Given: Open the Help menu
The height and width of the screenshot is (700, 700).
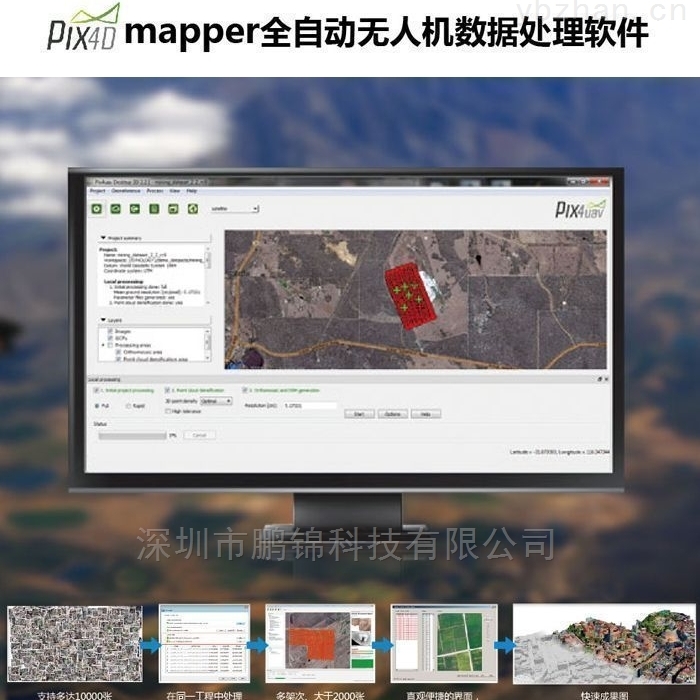Looking at the screenshot, I should [x=192, y=191].
